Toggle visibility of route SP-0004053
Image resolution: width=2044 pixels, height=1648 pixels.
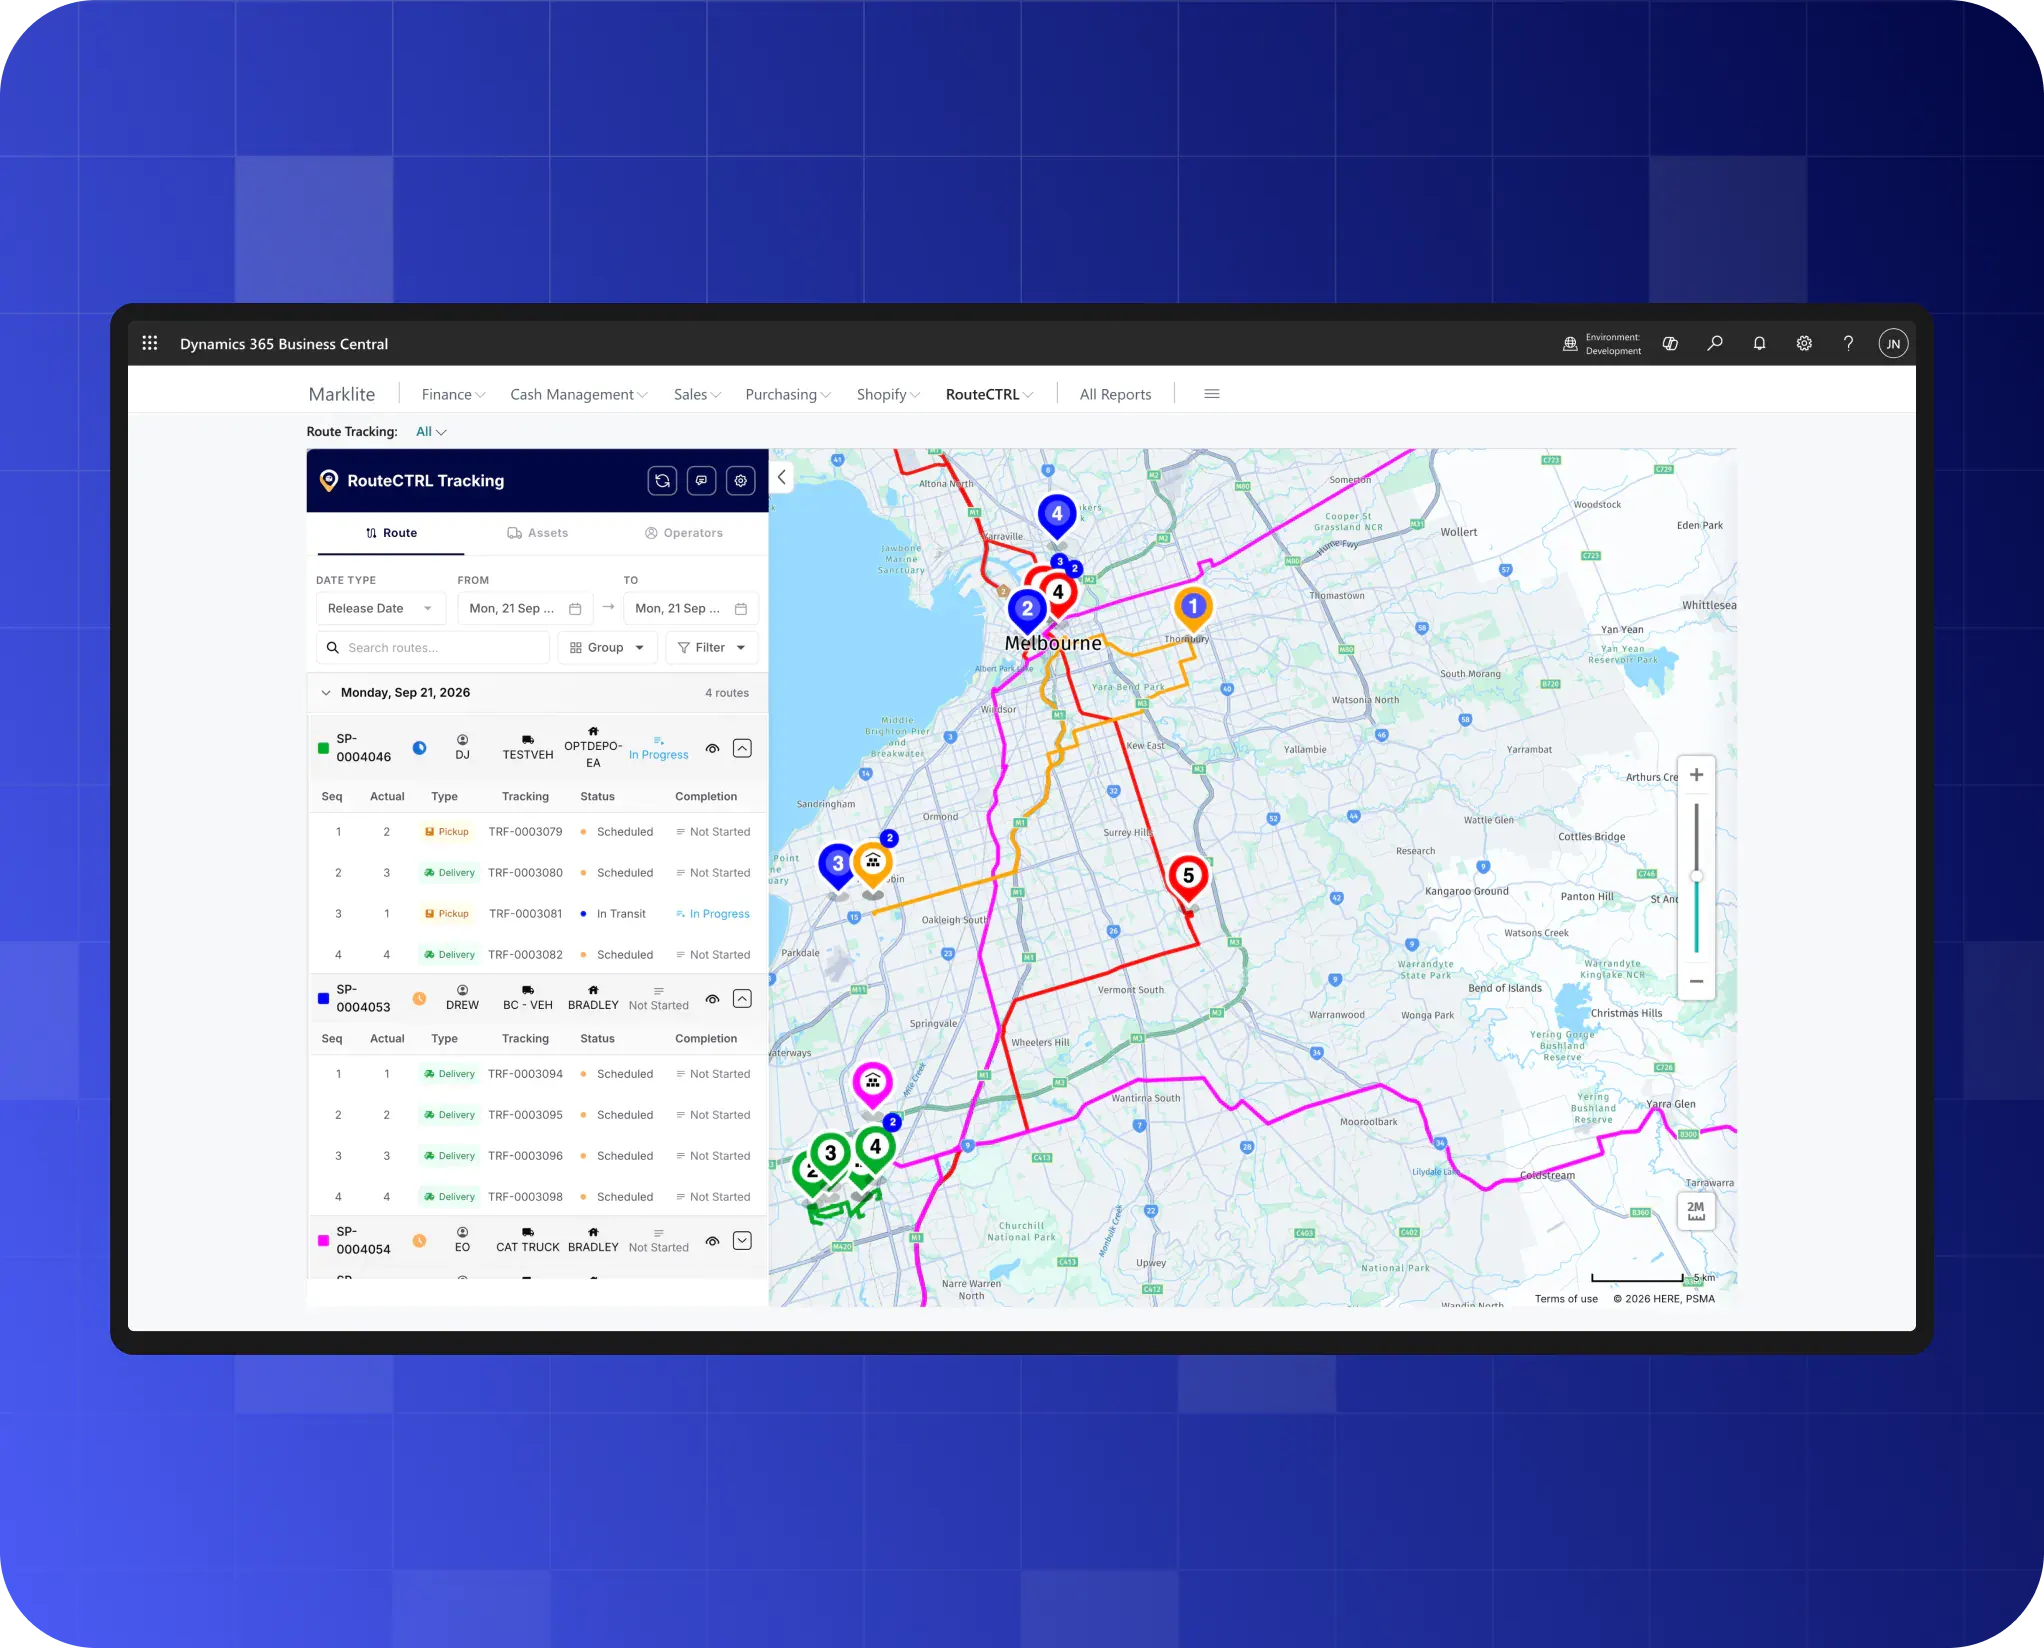712,999
